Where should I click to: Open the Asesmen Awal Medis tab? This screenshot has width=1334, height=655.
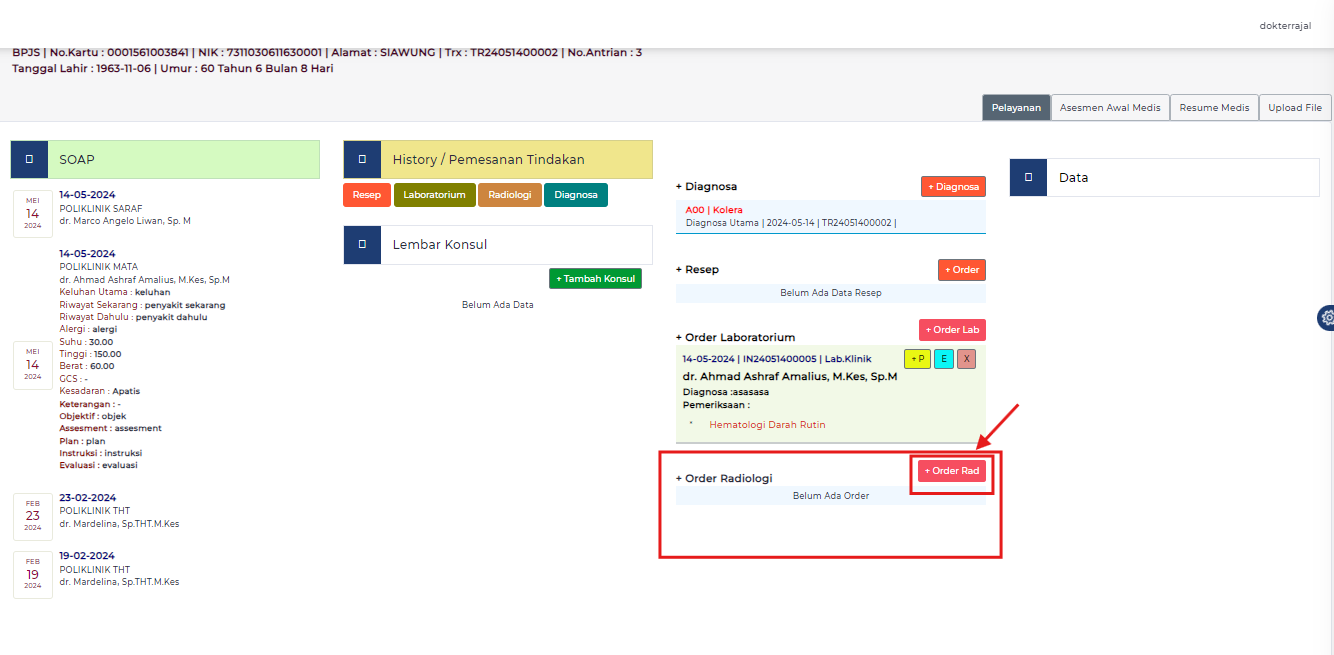coord(1110,108)
